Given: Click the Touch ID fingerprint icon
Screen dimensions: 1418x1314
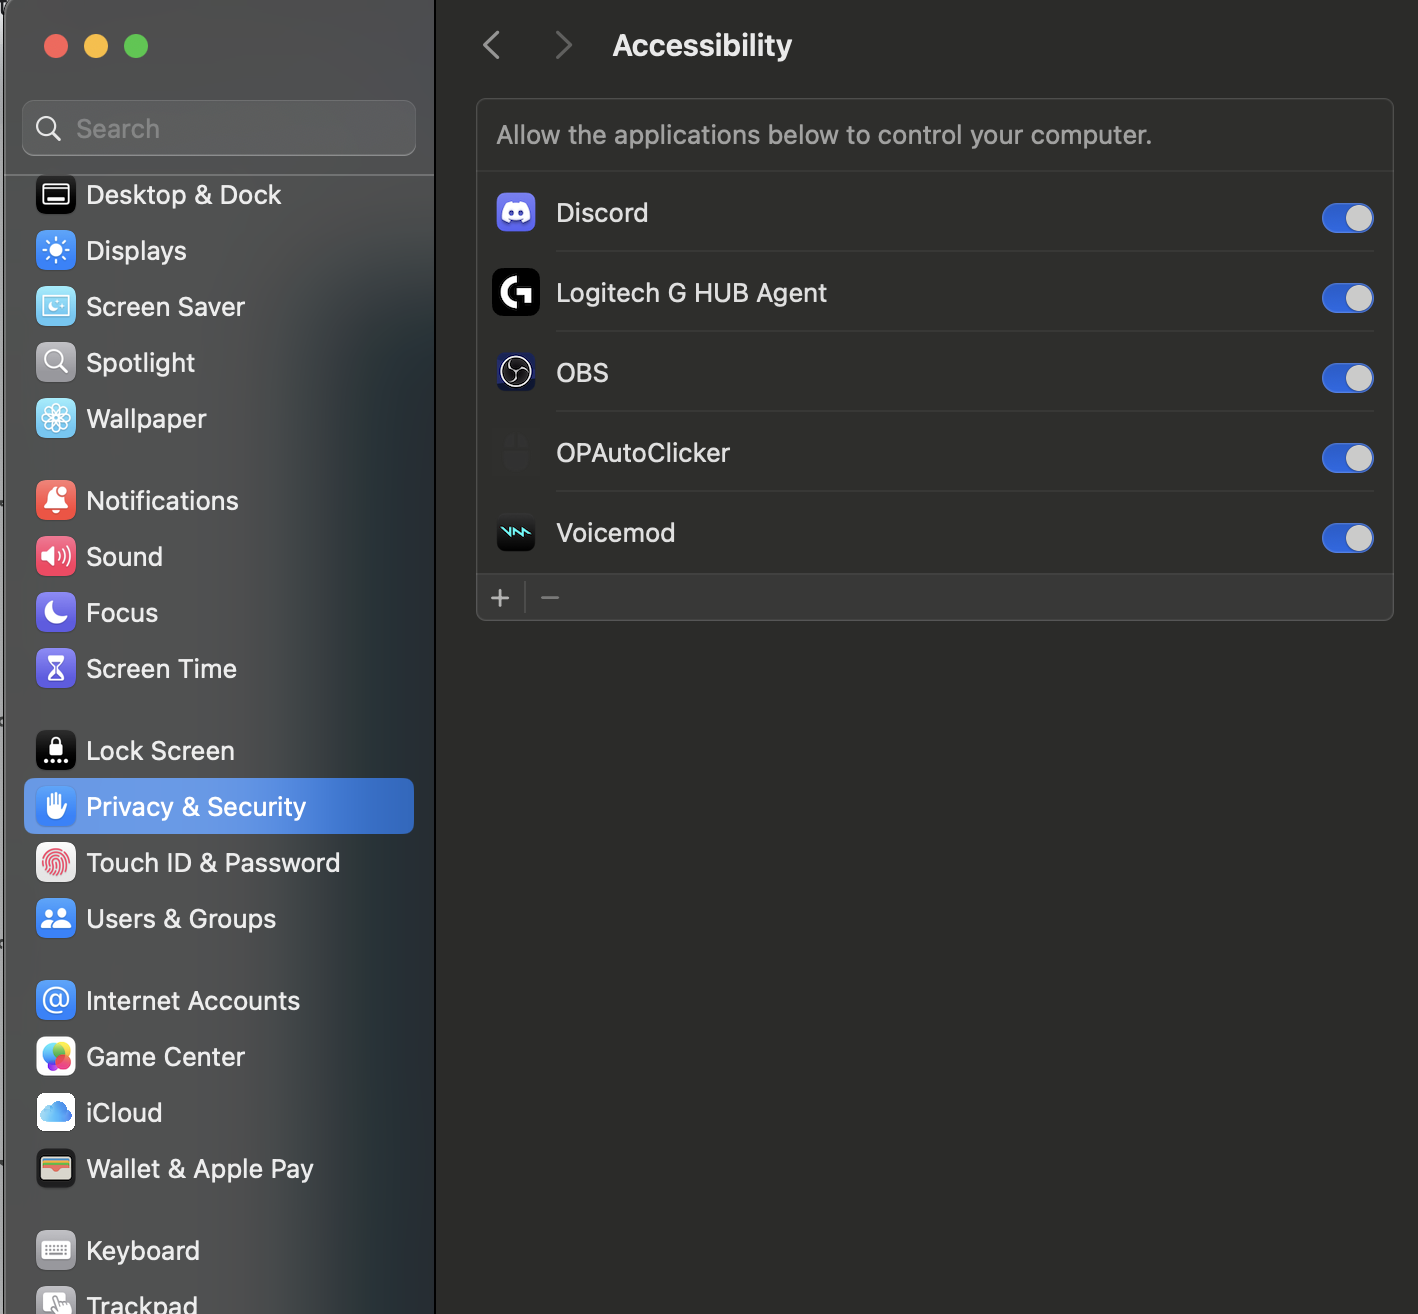Looking at the screenshot, I should pos(56,863).
